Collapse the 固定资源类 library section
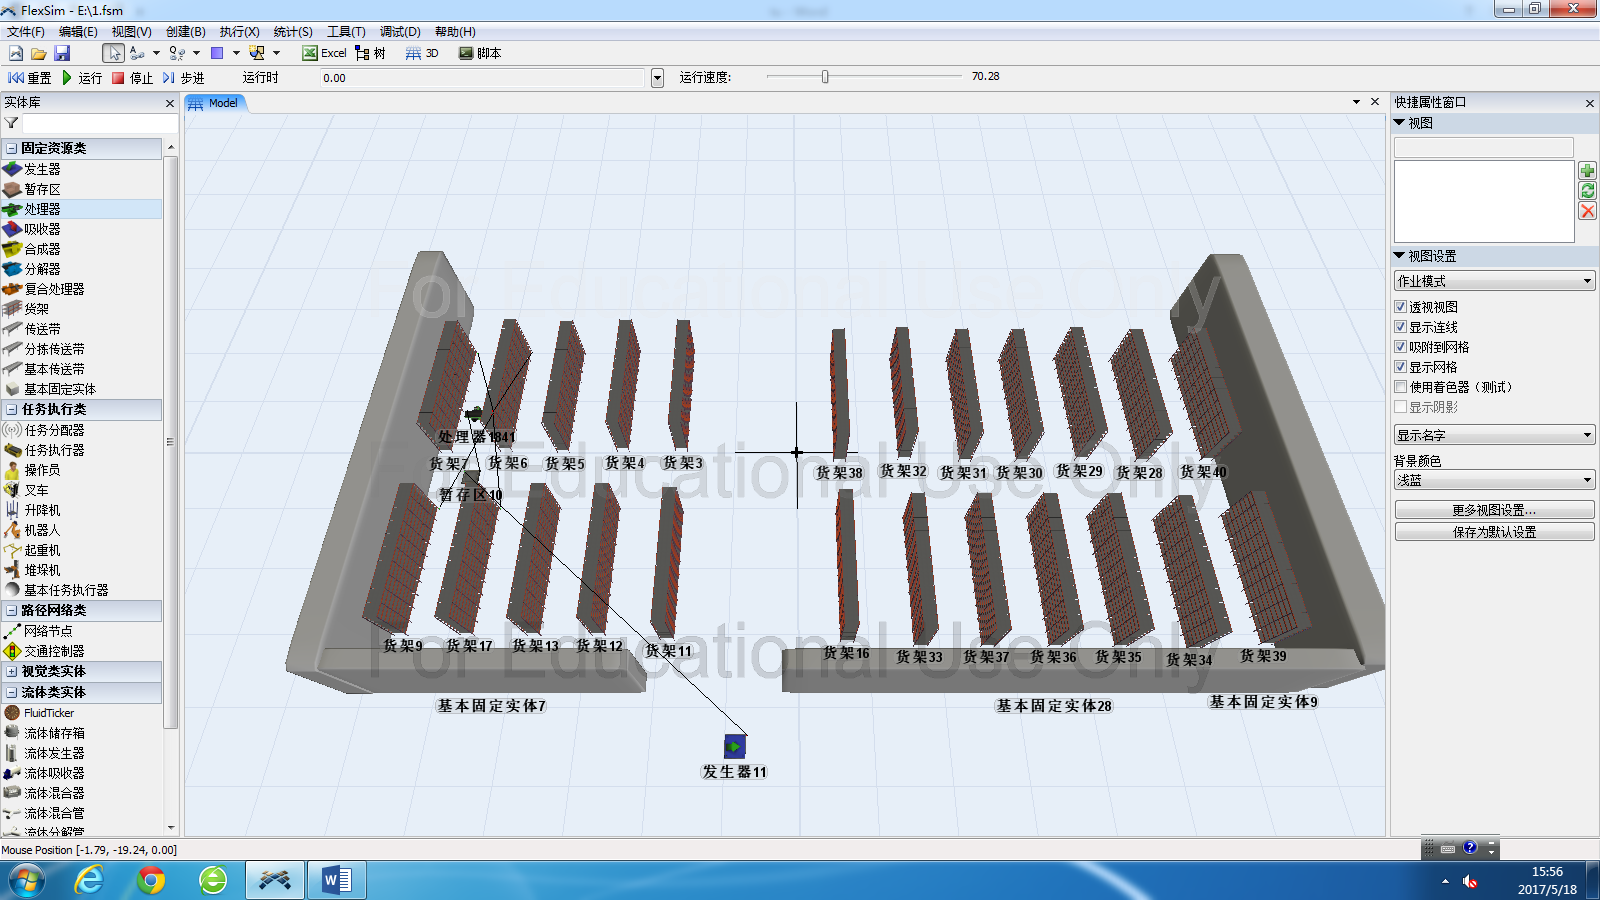 12,148
